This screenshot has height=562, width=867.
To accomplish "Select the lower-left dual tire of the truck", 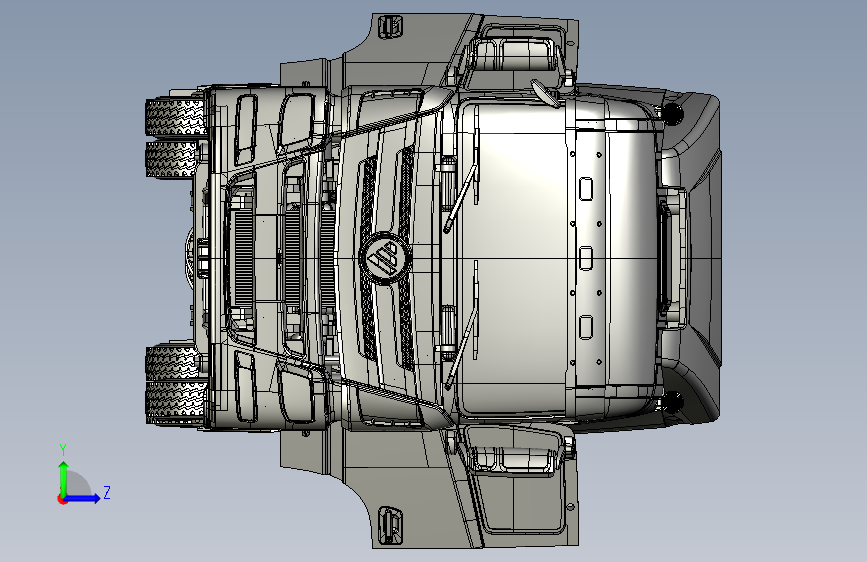I will tap(175, 383).
